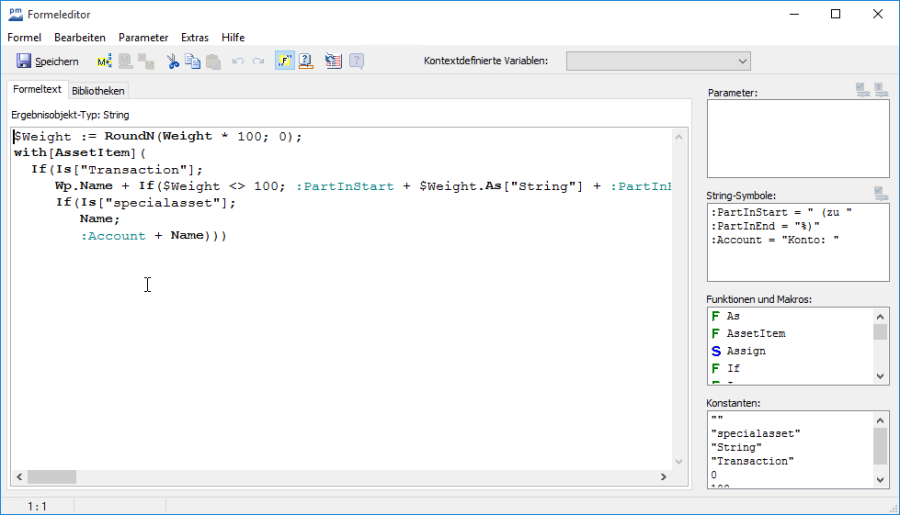Click the Copy icon in toolbar
This screenshot has height=515, width=900.
pos(192,62)
